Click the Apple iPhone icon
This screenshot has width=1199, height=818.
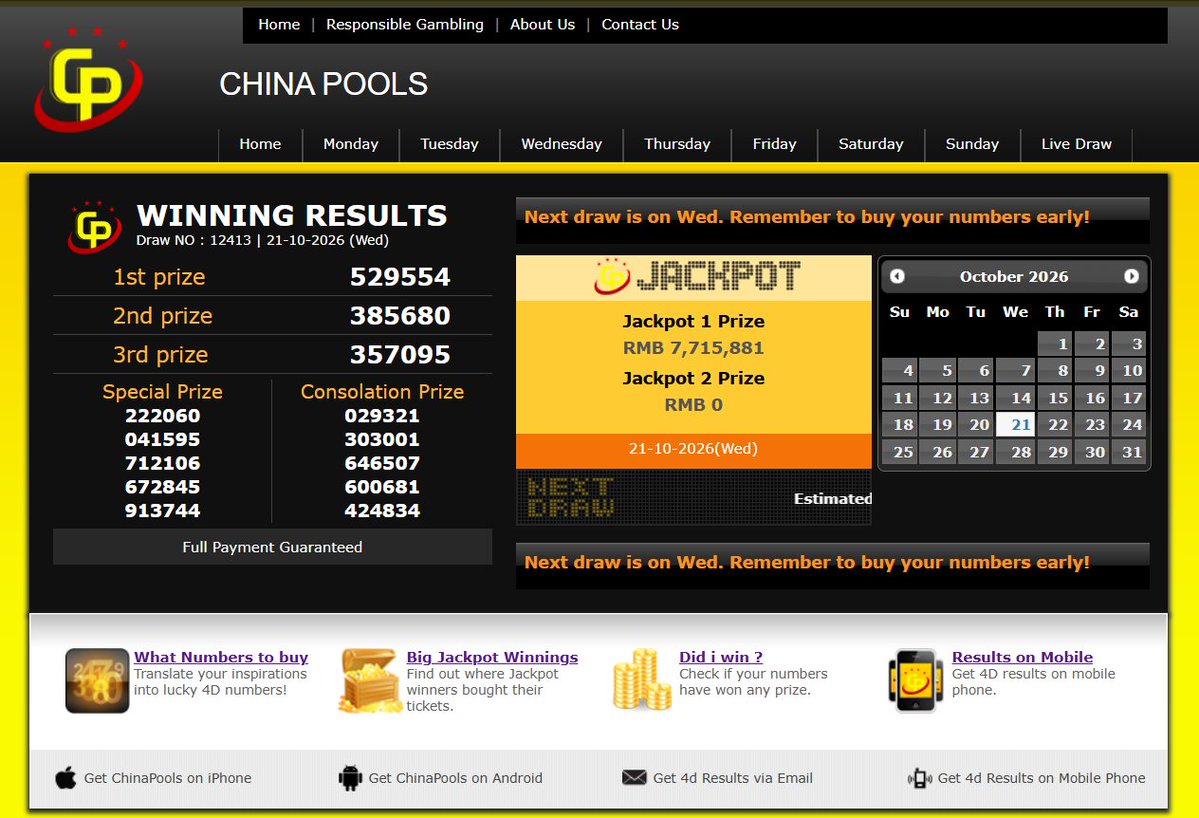[66, 778]
